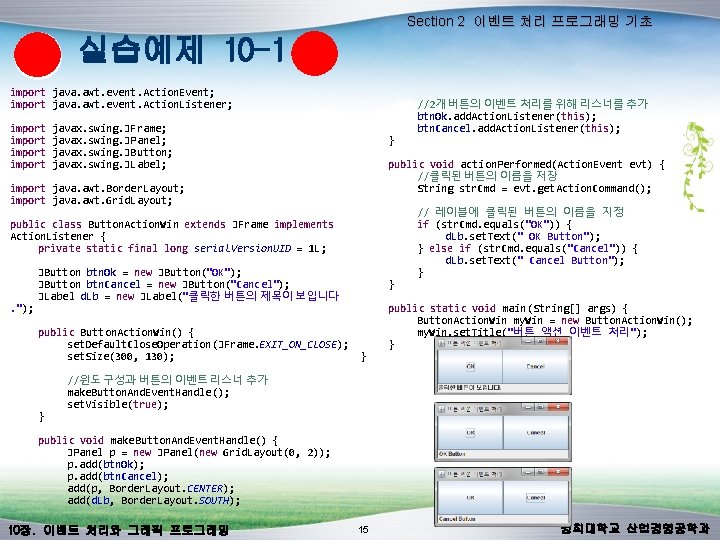Click OK in the window showing the Korean label
The width and height of the screenshot is (720, 540).
470,366
